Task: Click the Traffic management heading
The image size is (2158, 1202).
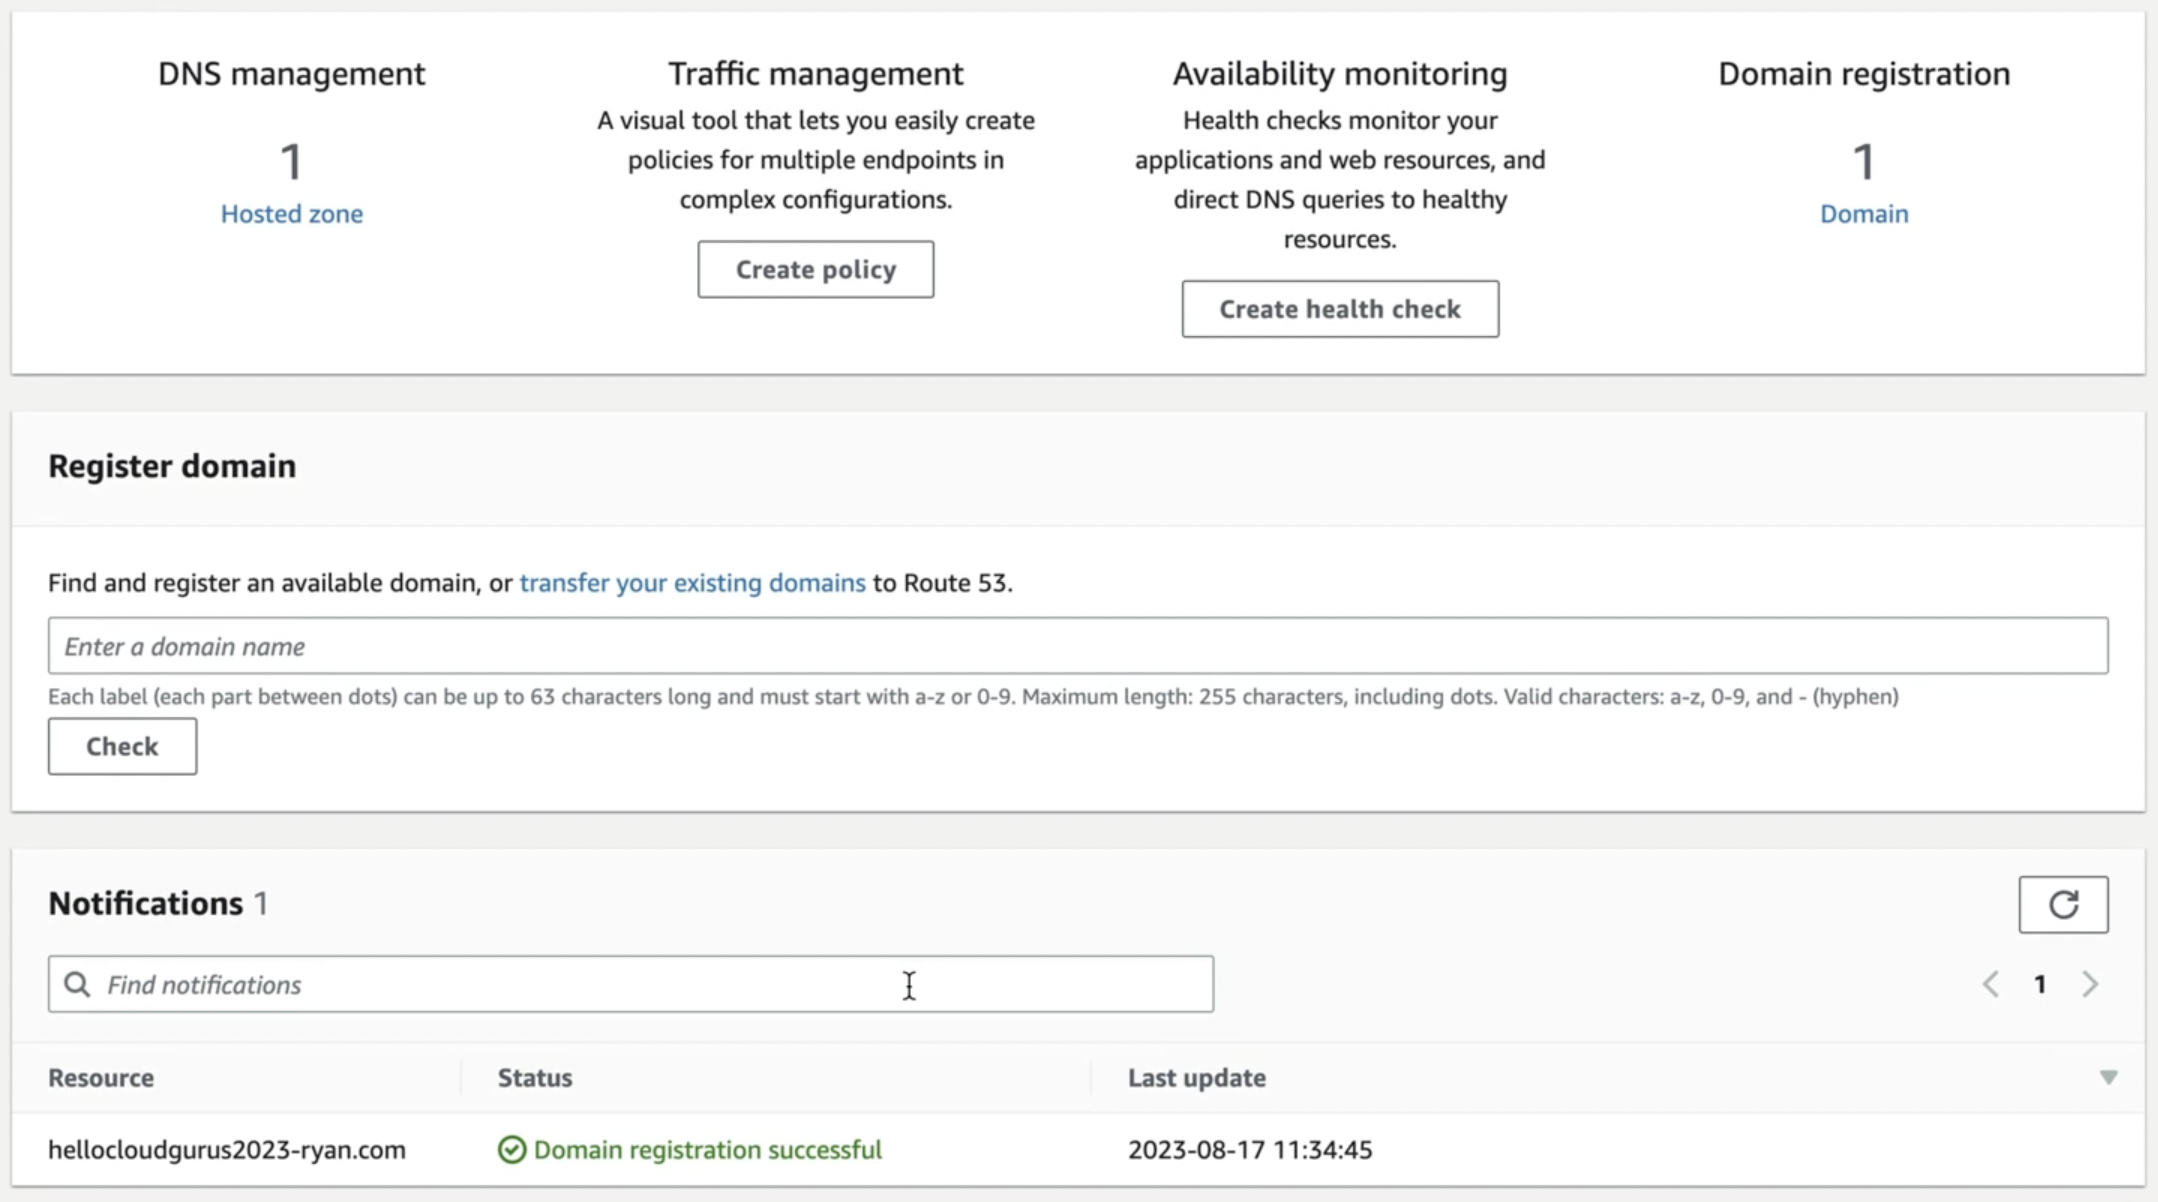Action: click(816, 74)
